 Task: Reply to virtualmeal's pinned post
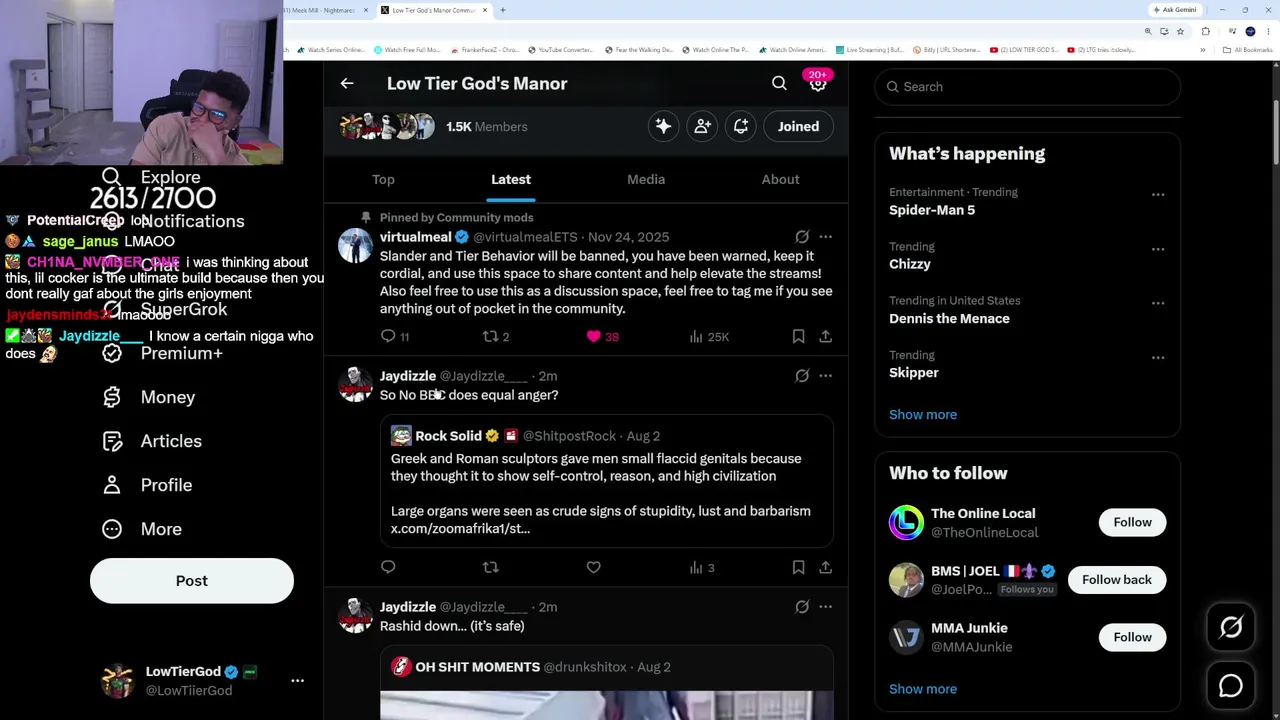pos(388,337)
